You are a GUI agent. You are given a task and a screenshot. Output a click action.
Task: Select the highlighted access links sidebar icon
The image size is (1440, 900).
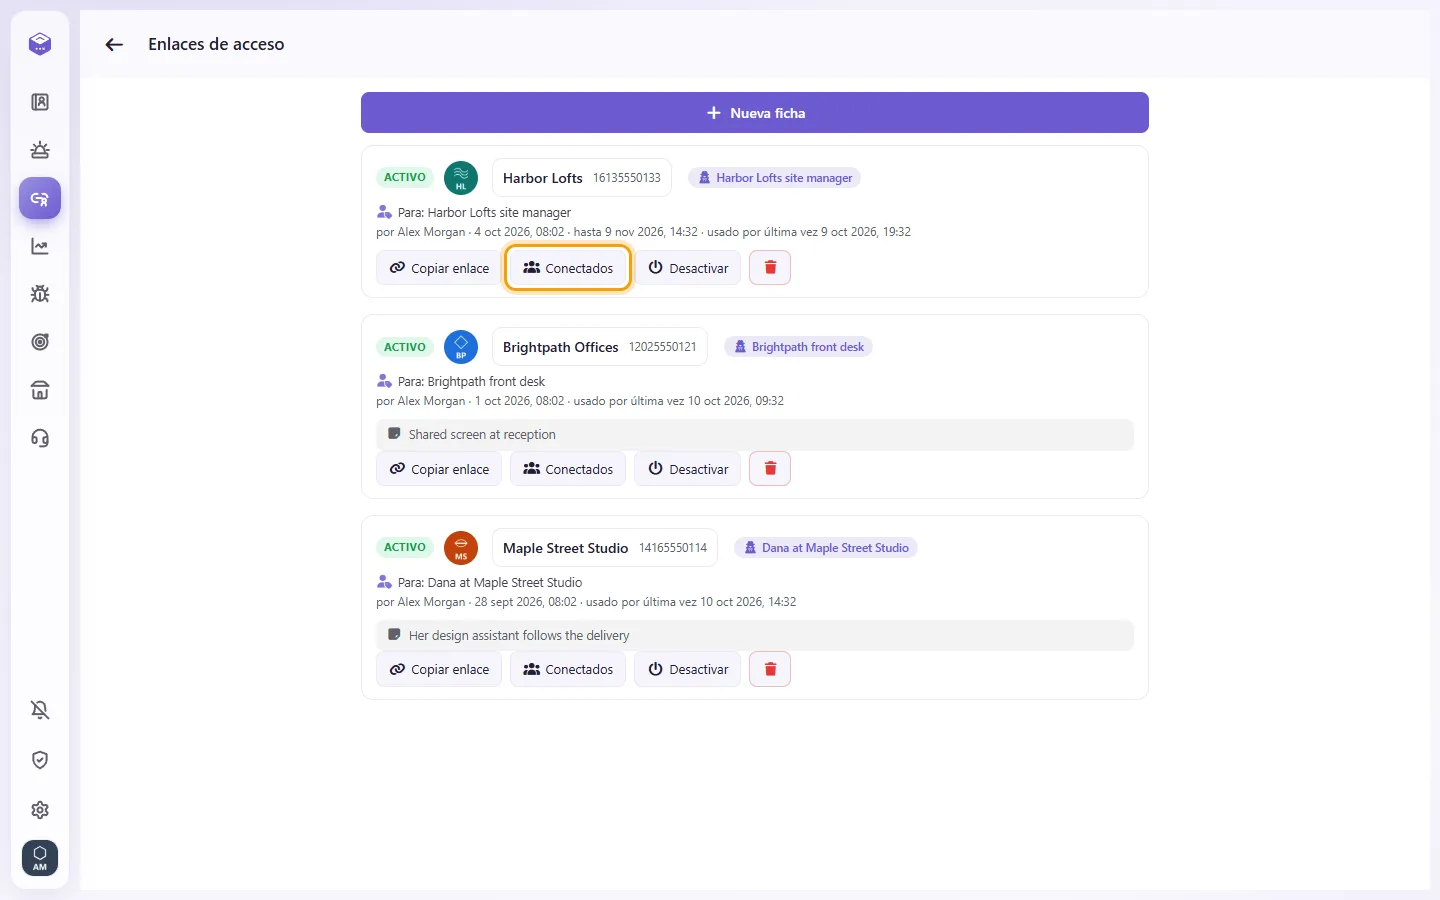coord(40,198)
